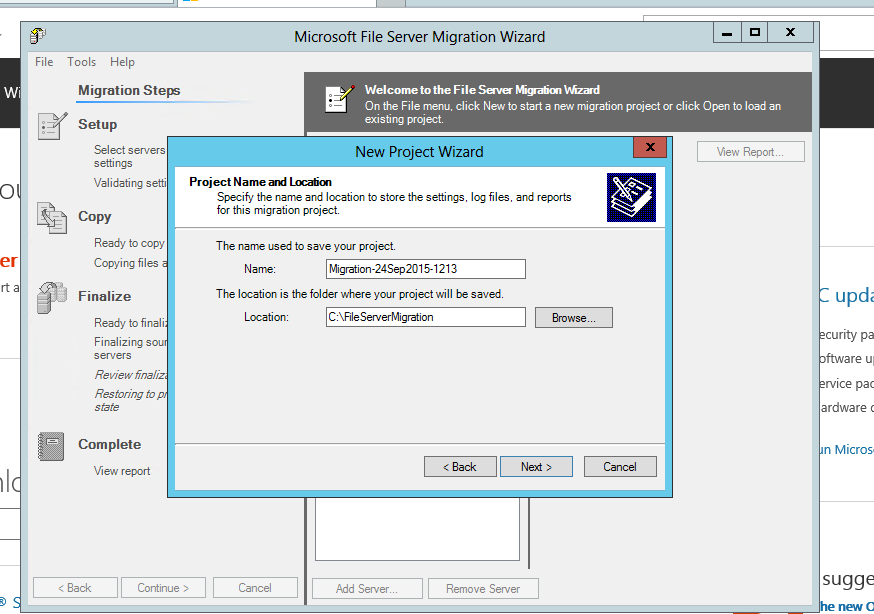Click Back in New Project Wizard
The width and height of the screenshot is (874, 614).
(x=460, y=467)
